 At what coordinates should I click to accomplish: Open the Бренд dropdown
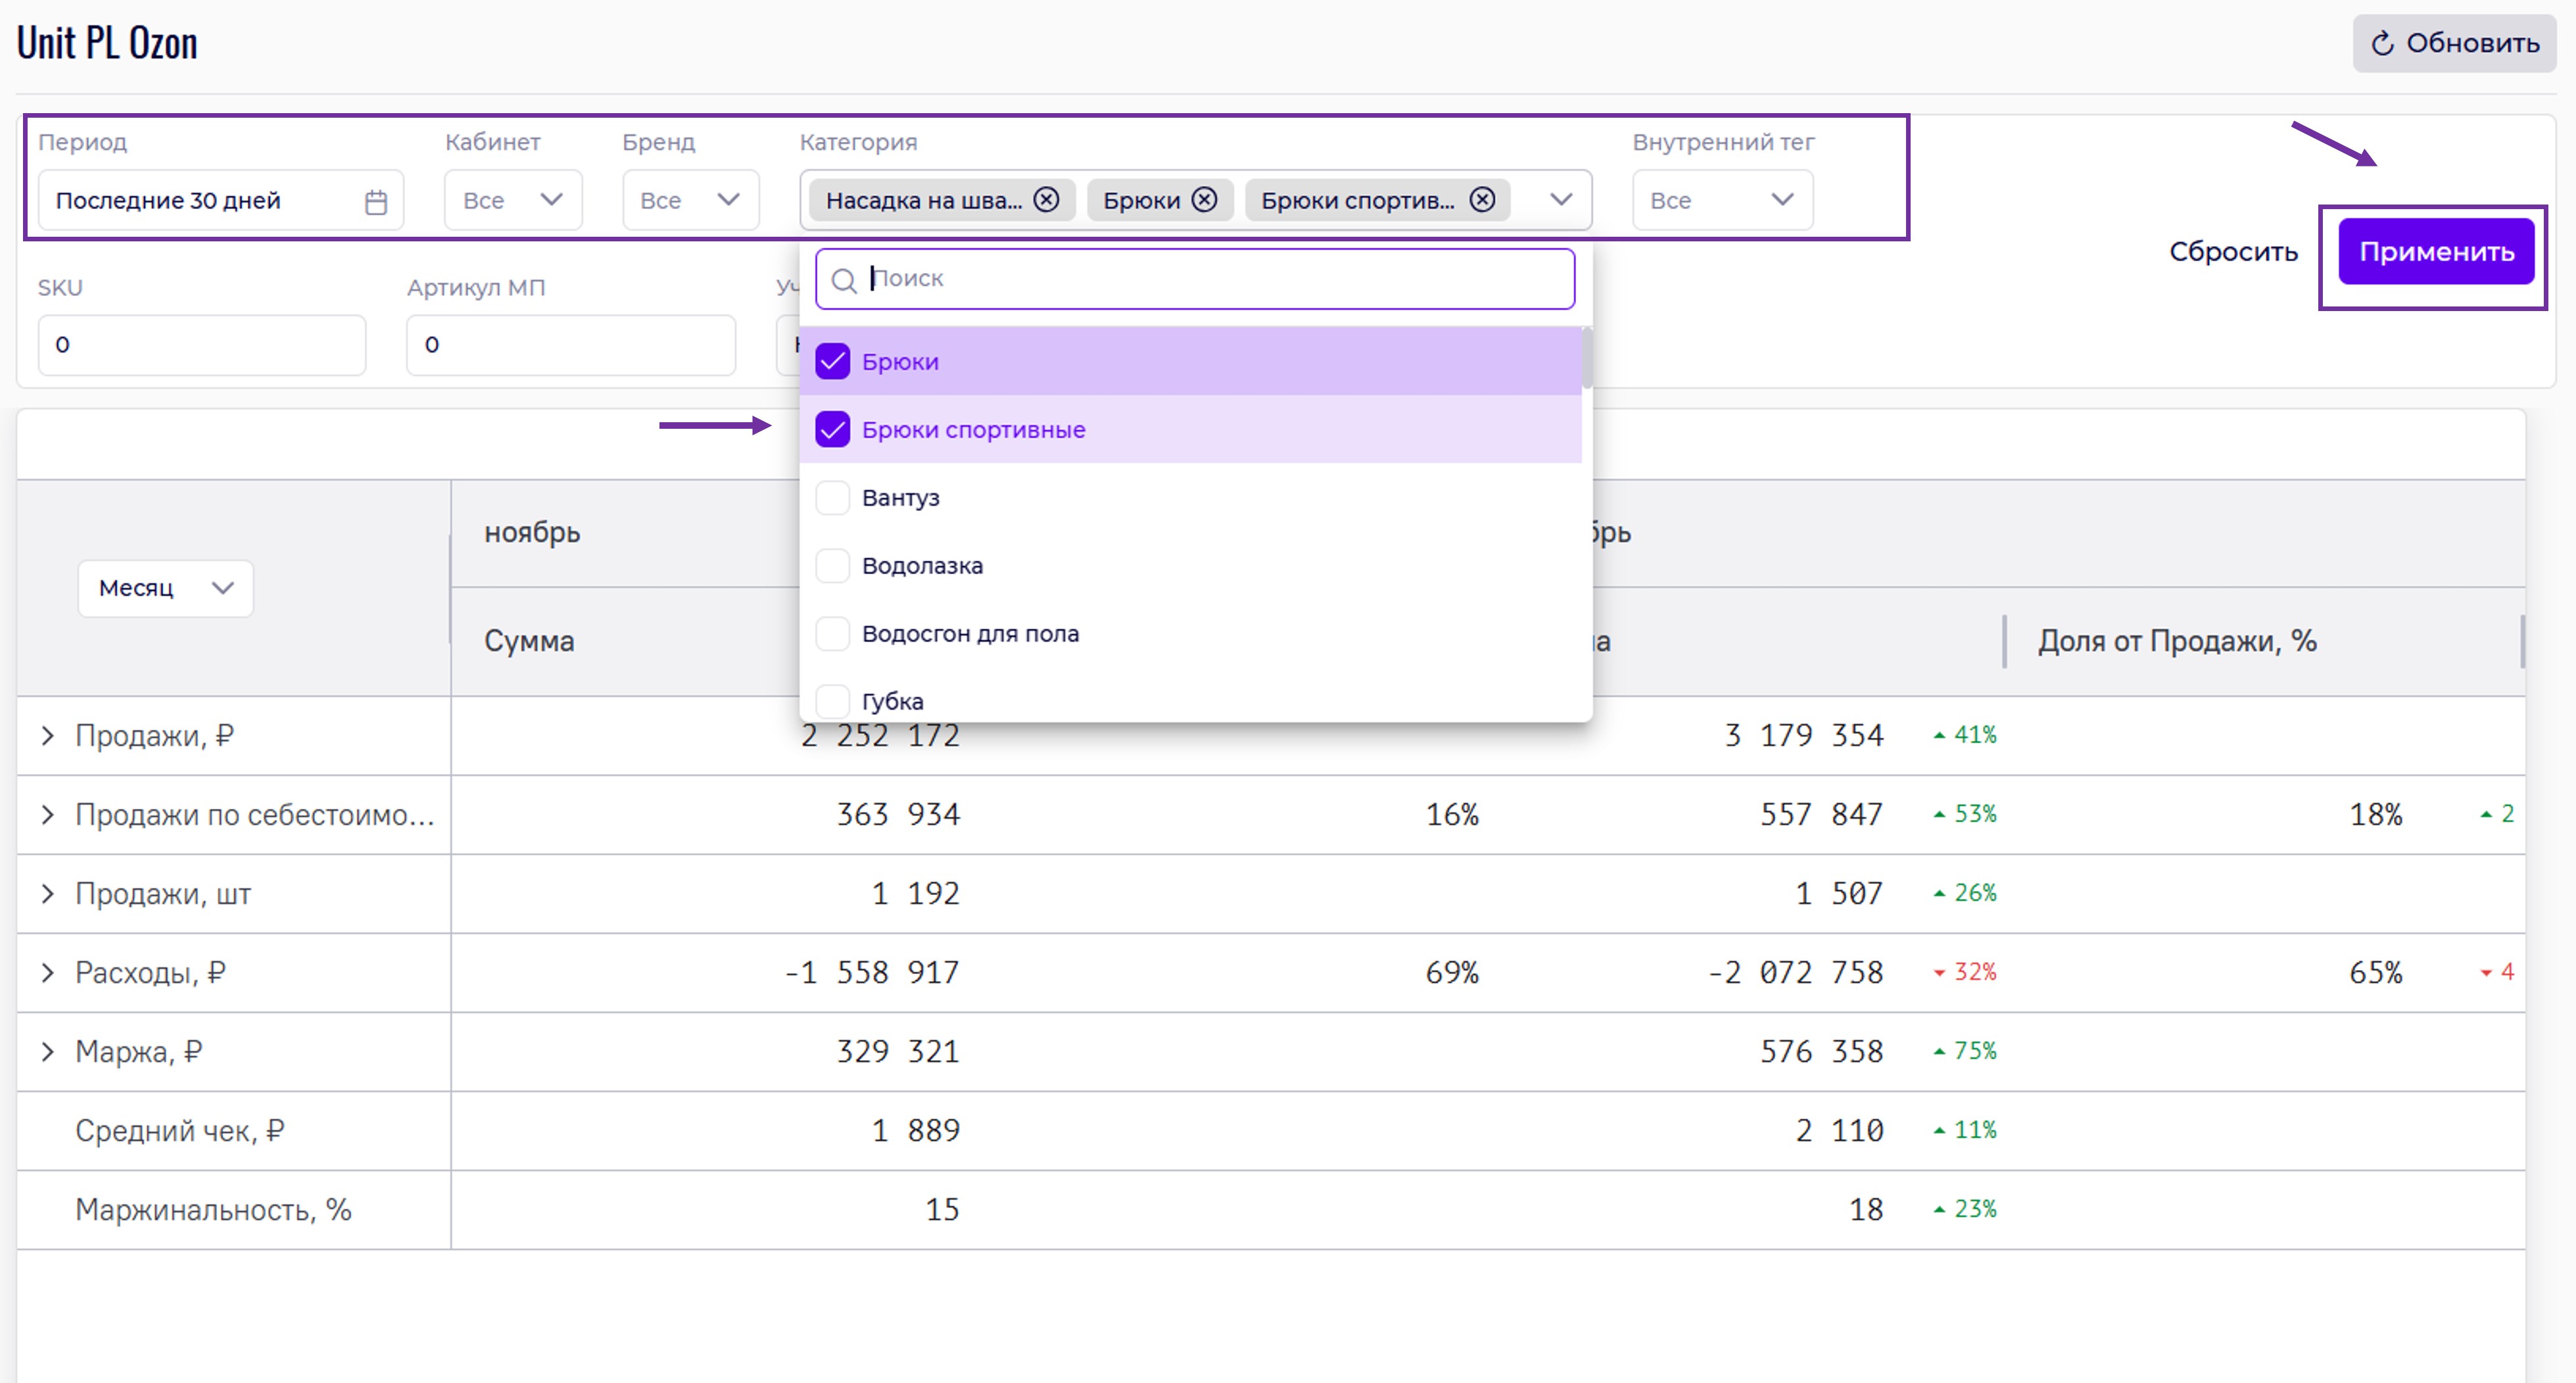click(690, 200)
